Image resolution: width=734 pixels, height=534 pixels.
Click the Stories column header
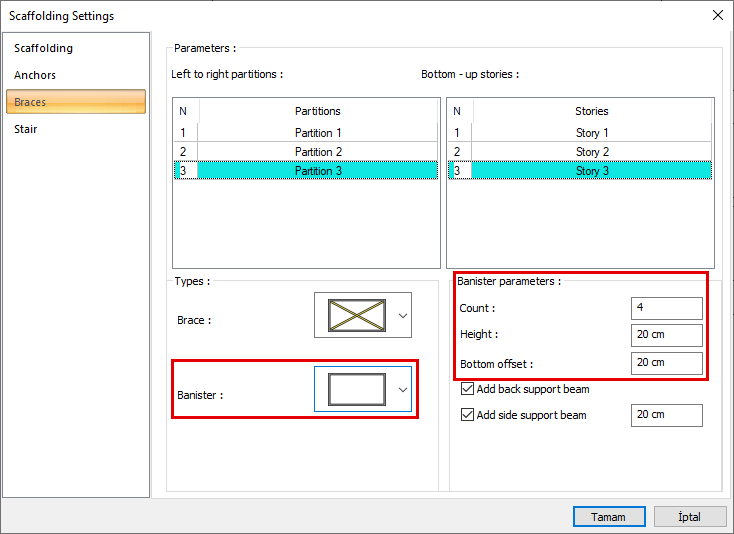[592, 111]
